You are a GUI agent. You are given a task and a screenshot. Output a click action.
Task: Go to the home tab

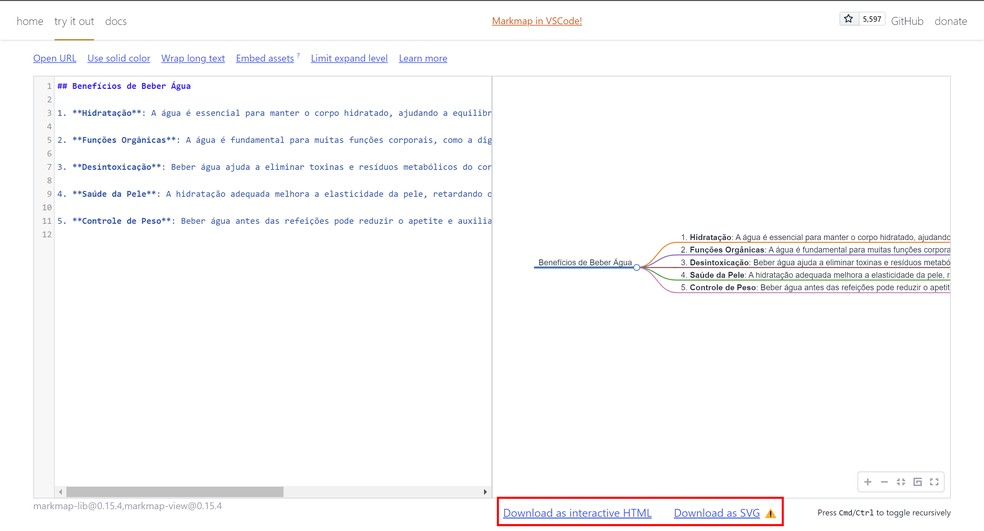[x=29, y=21]
